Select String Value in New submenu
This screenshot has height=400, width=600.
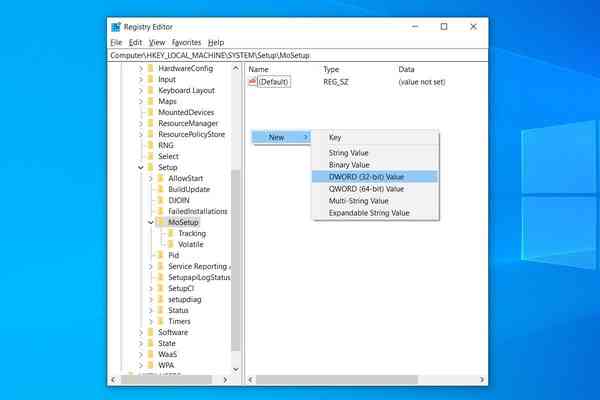(350, 153)
